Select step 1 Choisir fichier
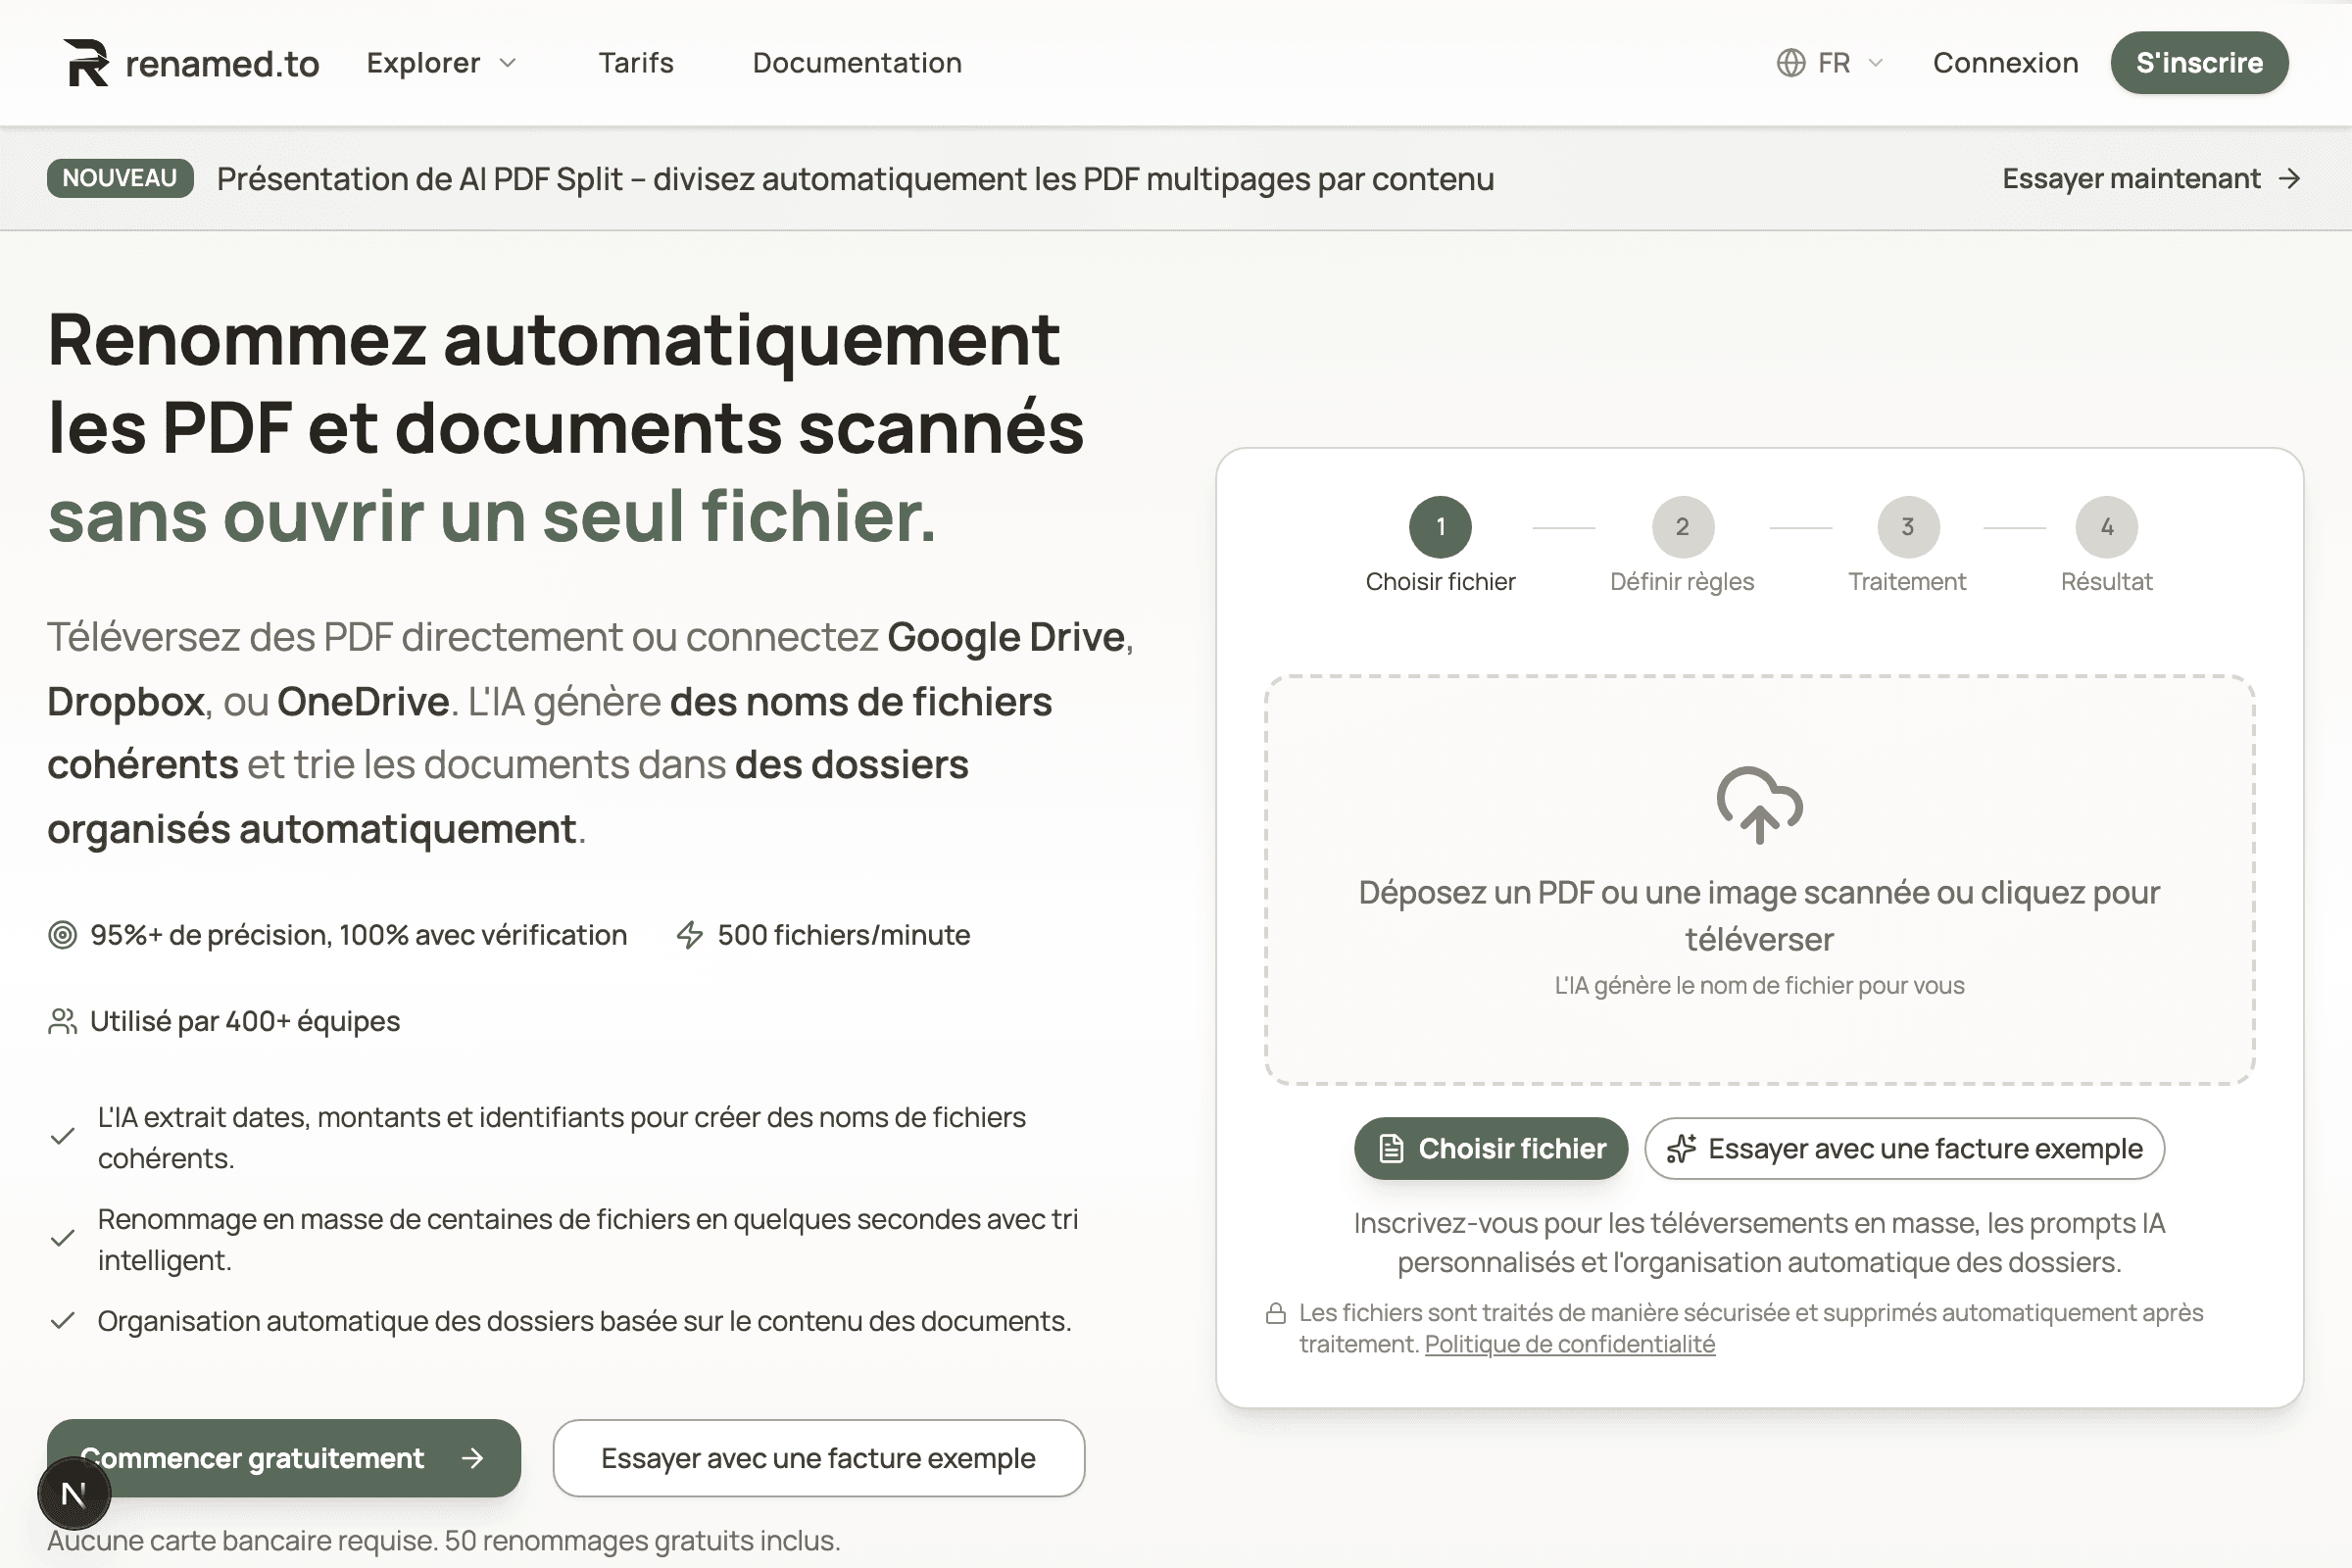The image size is (2352, 1568). click(1440, 527)
